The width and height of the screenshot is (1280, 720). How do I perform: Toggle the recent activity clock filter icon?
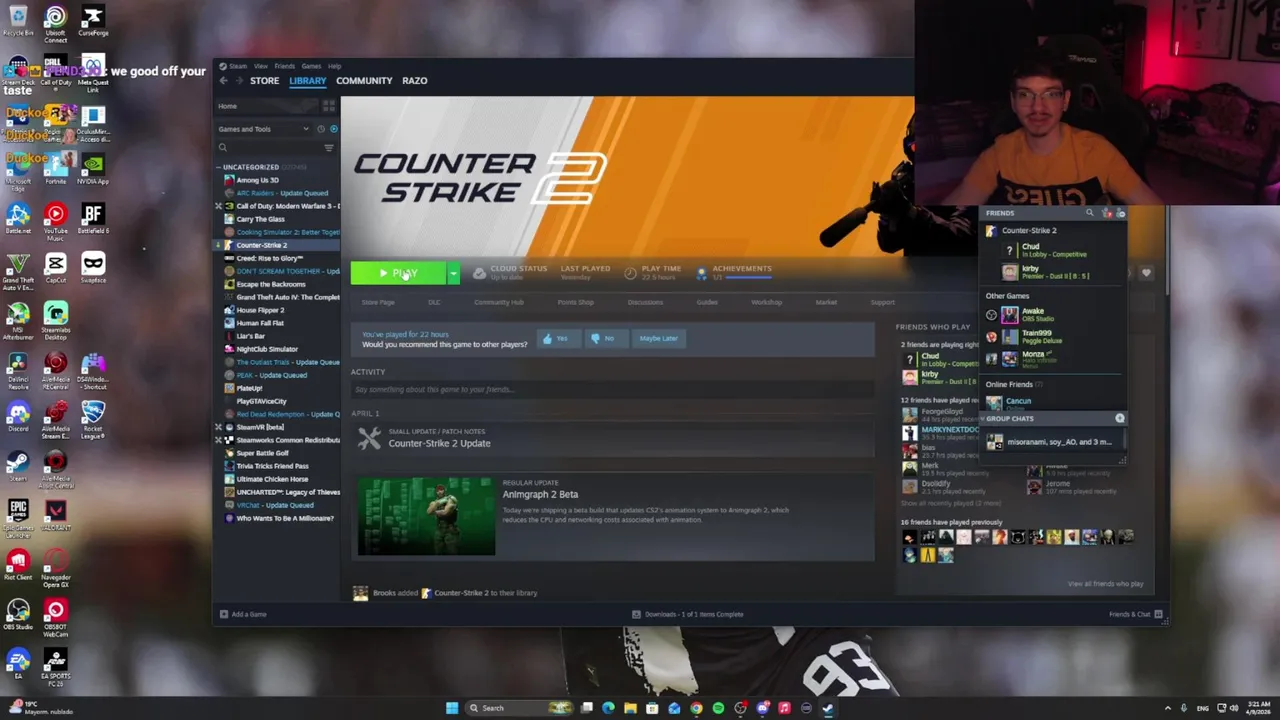pos(321,129)
